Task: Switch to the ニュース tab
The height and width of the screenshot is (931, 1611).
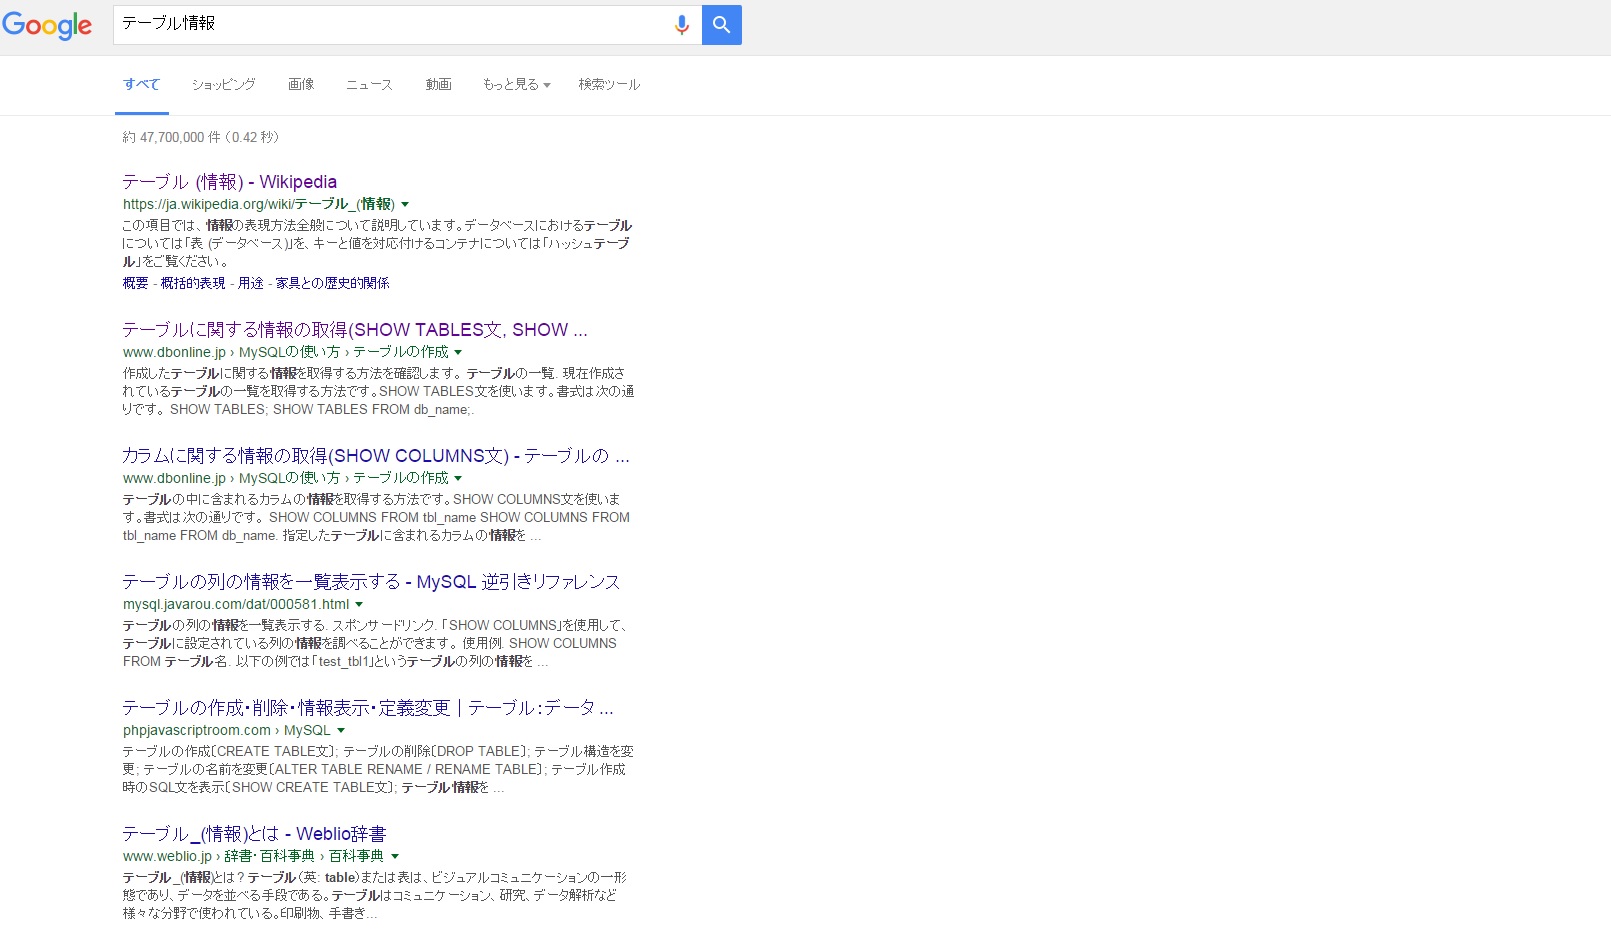Action: (x=369, y=84)
